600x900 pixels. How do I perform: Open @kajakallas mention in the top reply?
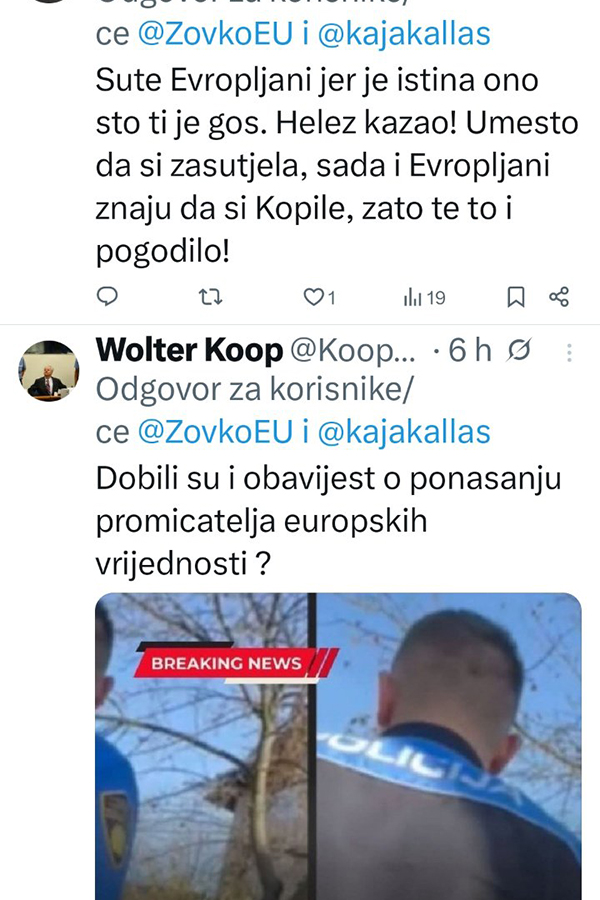pos(404,34)
